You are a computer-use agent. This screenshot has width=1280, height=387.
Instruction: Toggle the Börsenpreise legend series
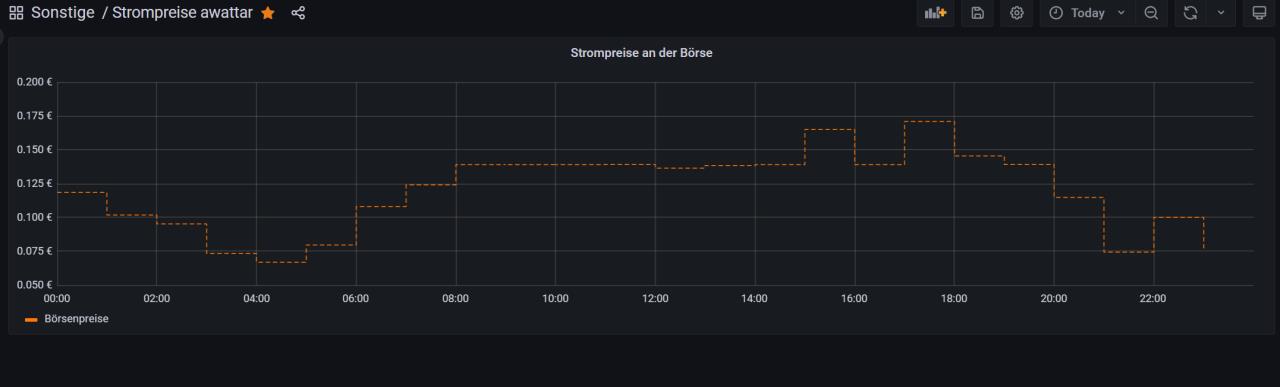tap(76, 319)
